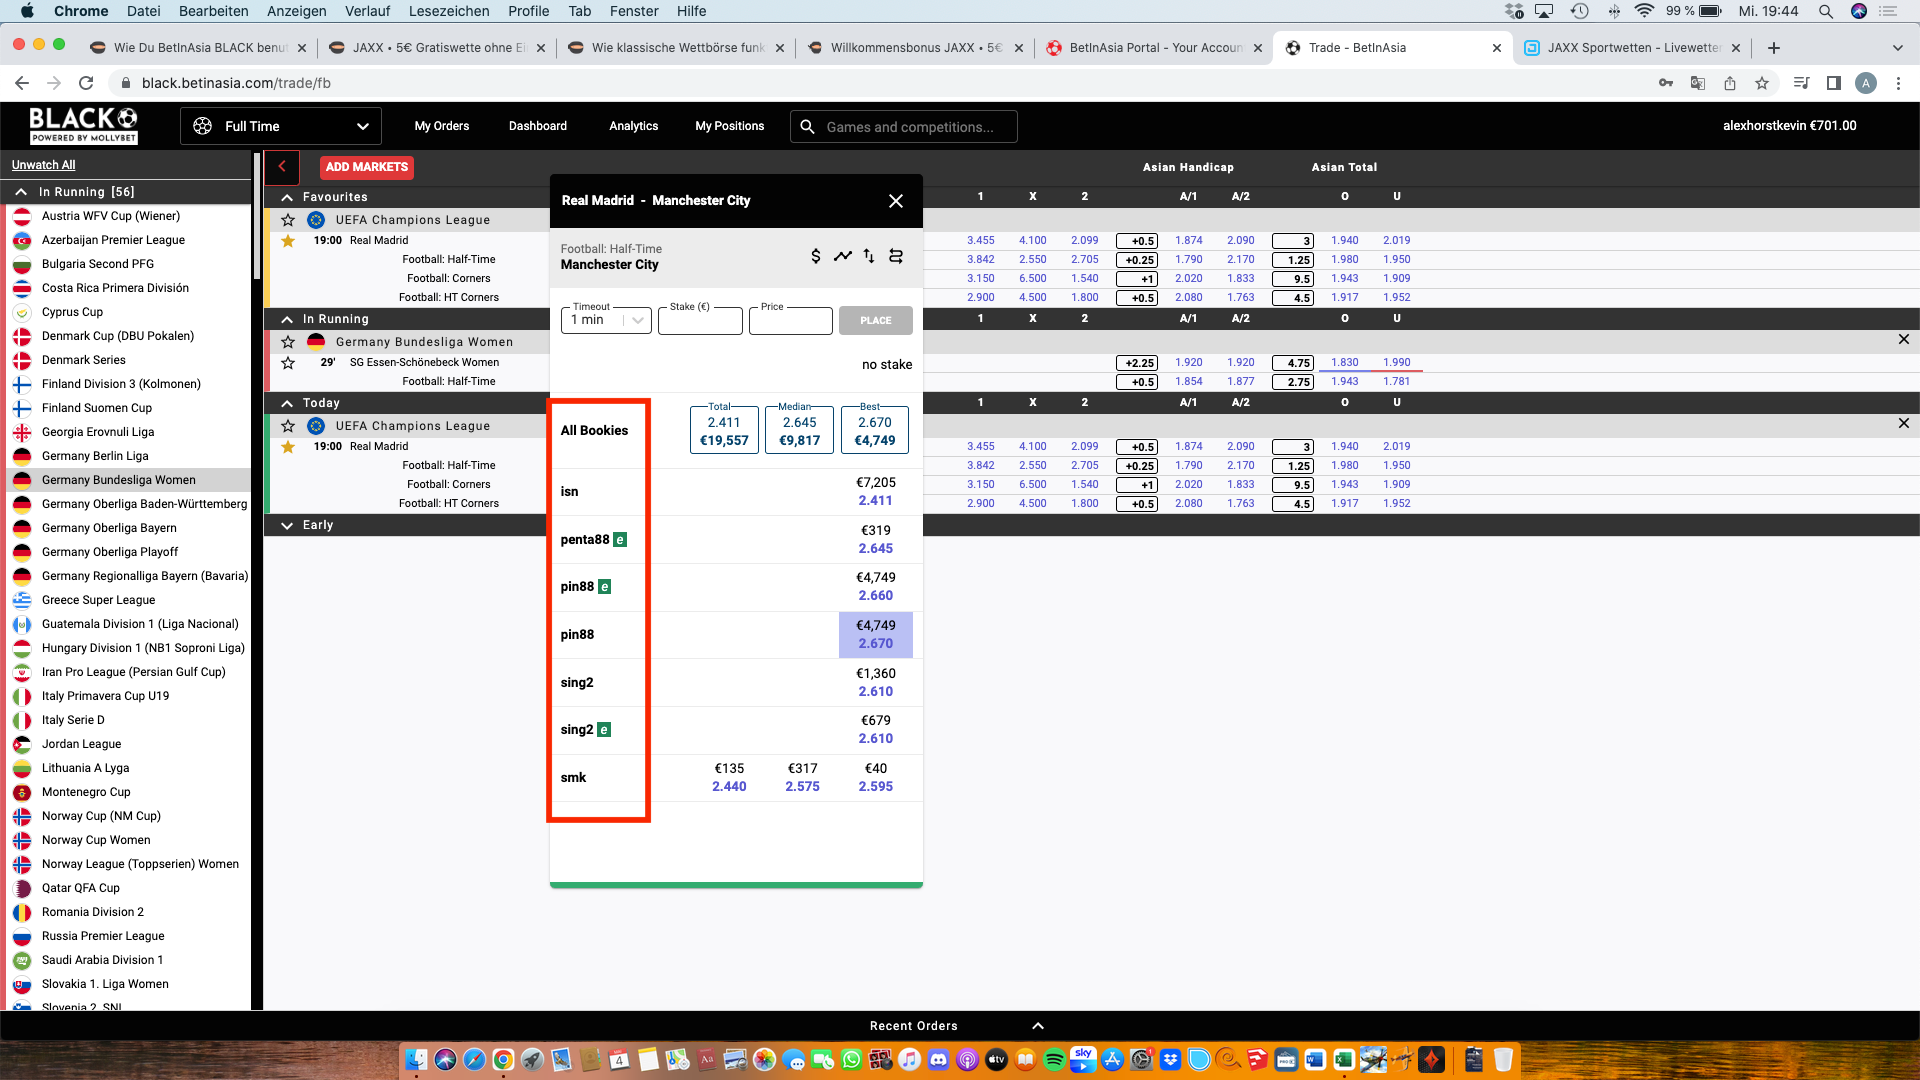Image resolution: width=1920 pixels, height=1080 pixels.
Task: Open Analytics page
Action: pyautogui.click(x=634, y=126)
